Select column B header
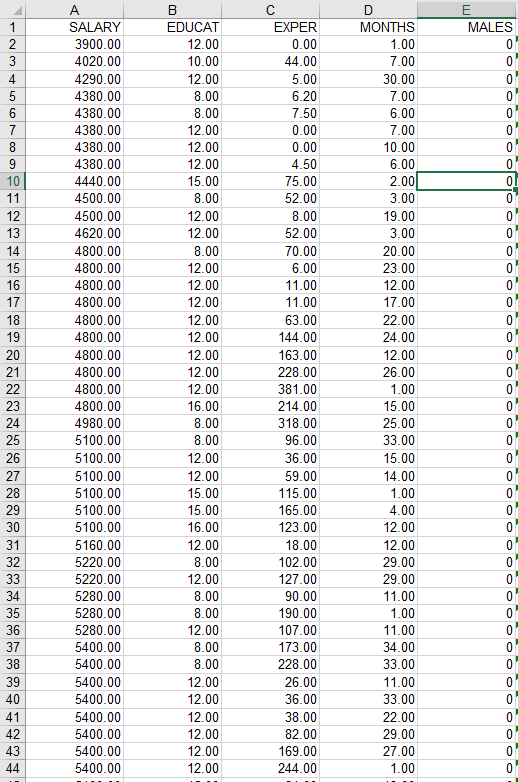 pos(173,9)
